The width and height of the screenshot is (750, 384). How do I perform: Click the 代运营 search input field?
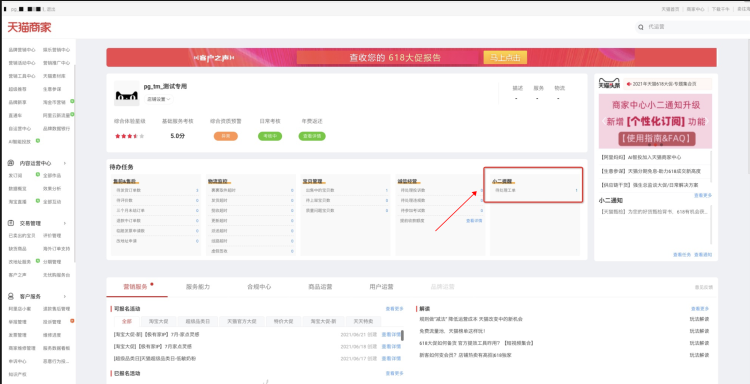(x=696, y=27)
